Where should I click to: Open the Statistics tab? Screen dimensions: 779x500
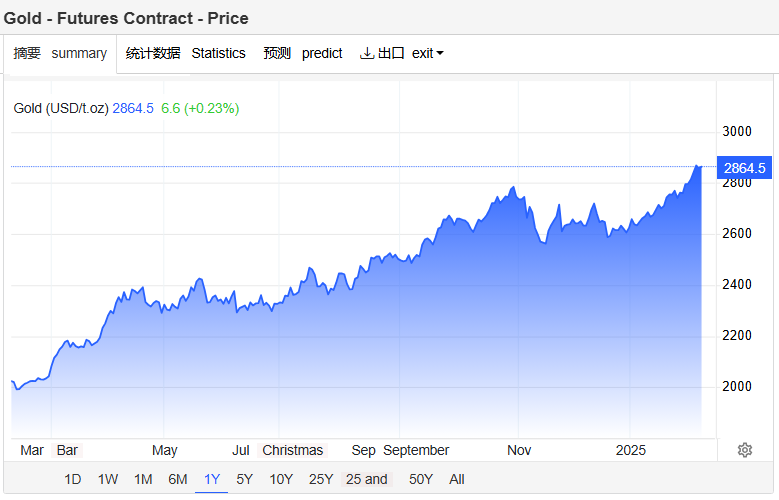pos(186,53)
